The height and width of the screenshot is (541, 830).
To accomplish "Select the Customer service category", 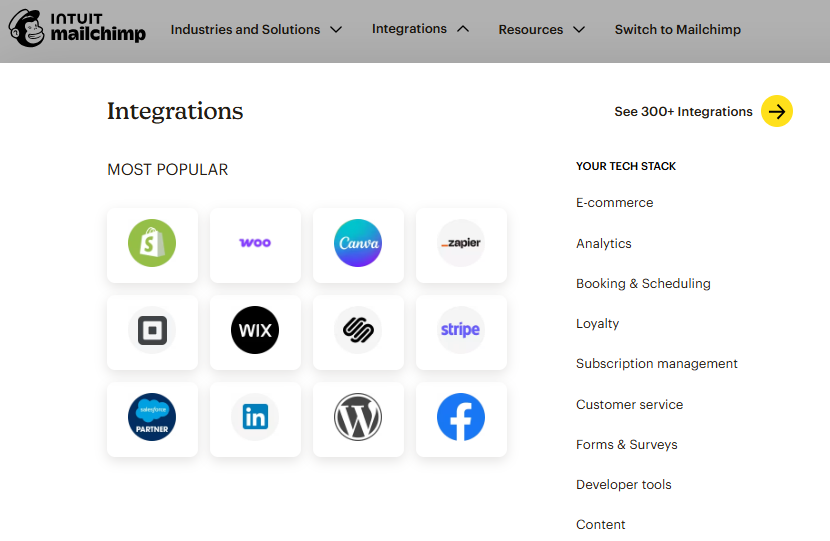I will [629, 404].
